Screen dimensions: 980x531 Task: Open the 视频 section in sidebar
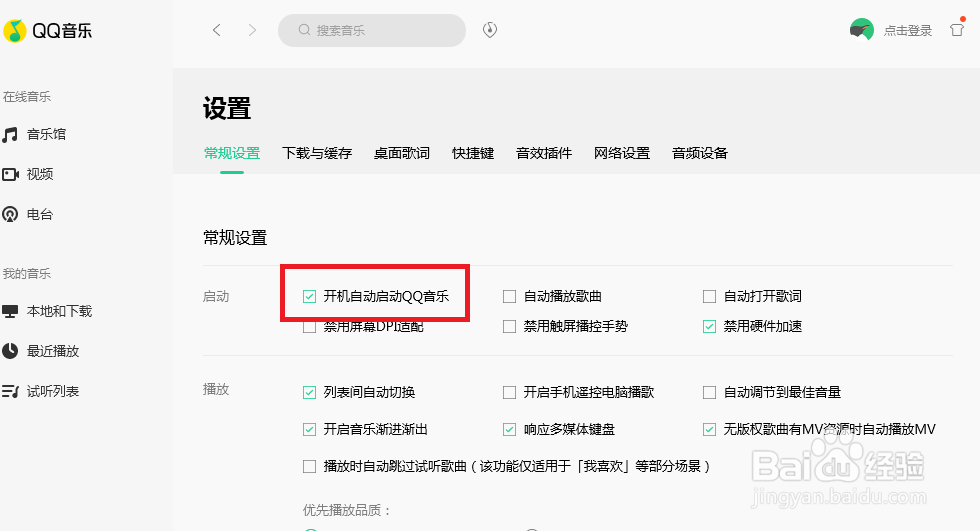pos(40,174)
